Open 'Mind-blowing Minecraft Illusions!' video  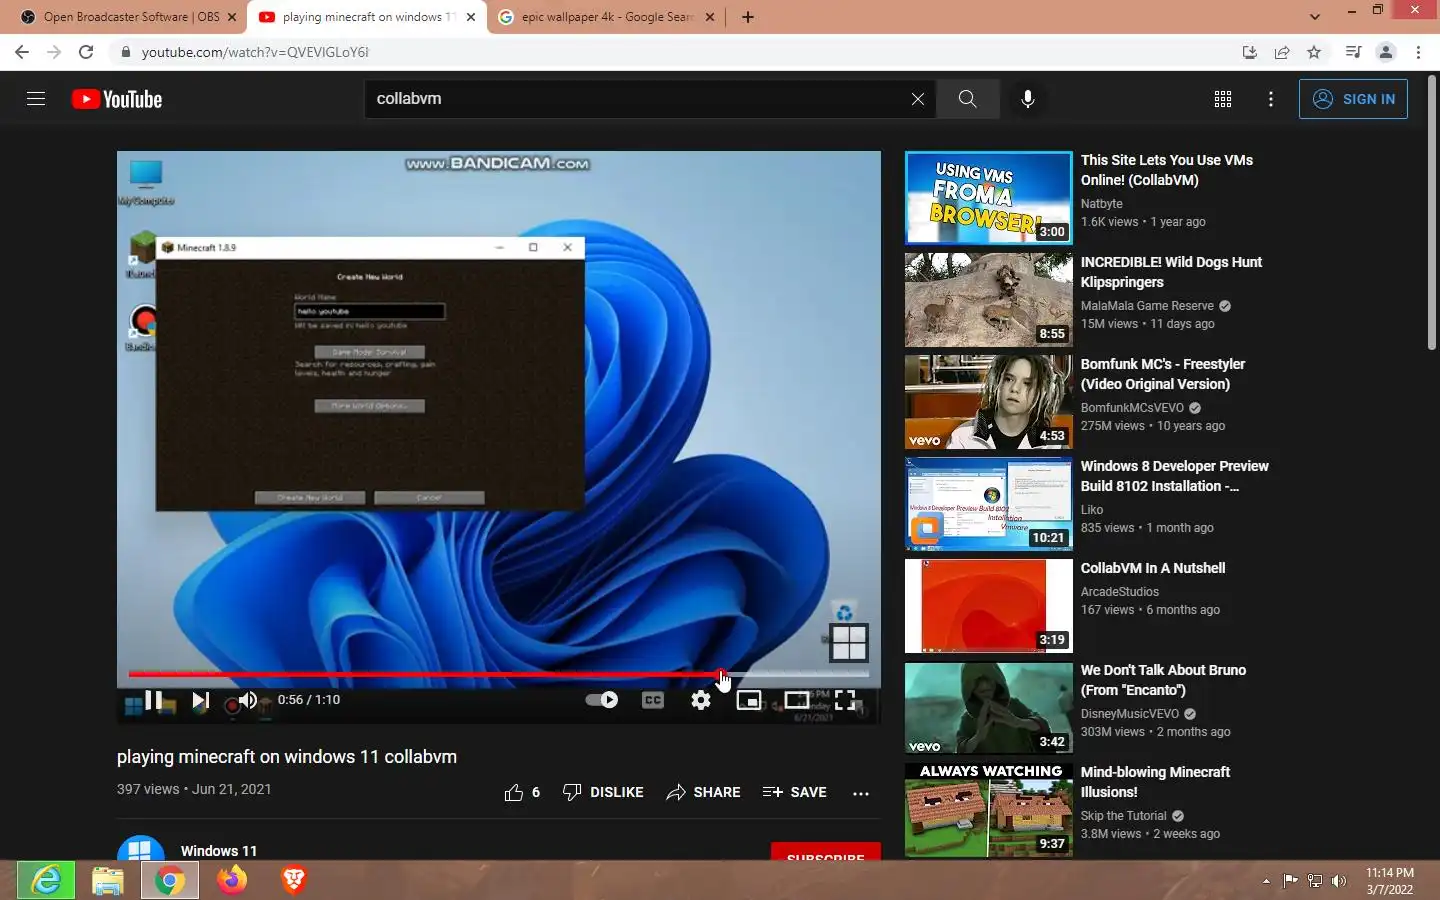1155,782
